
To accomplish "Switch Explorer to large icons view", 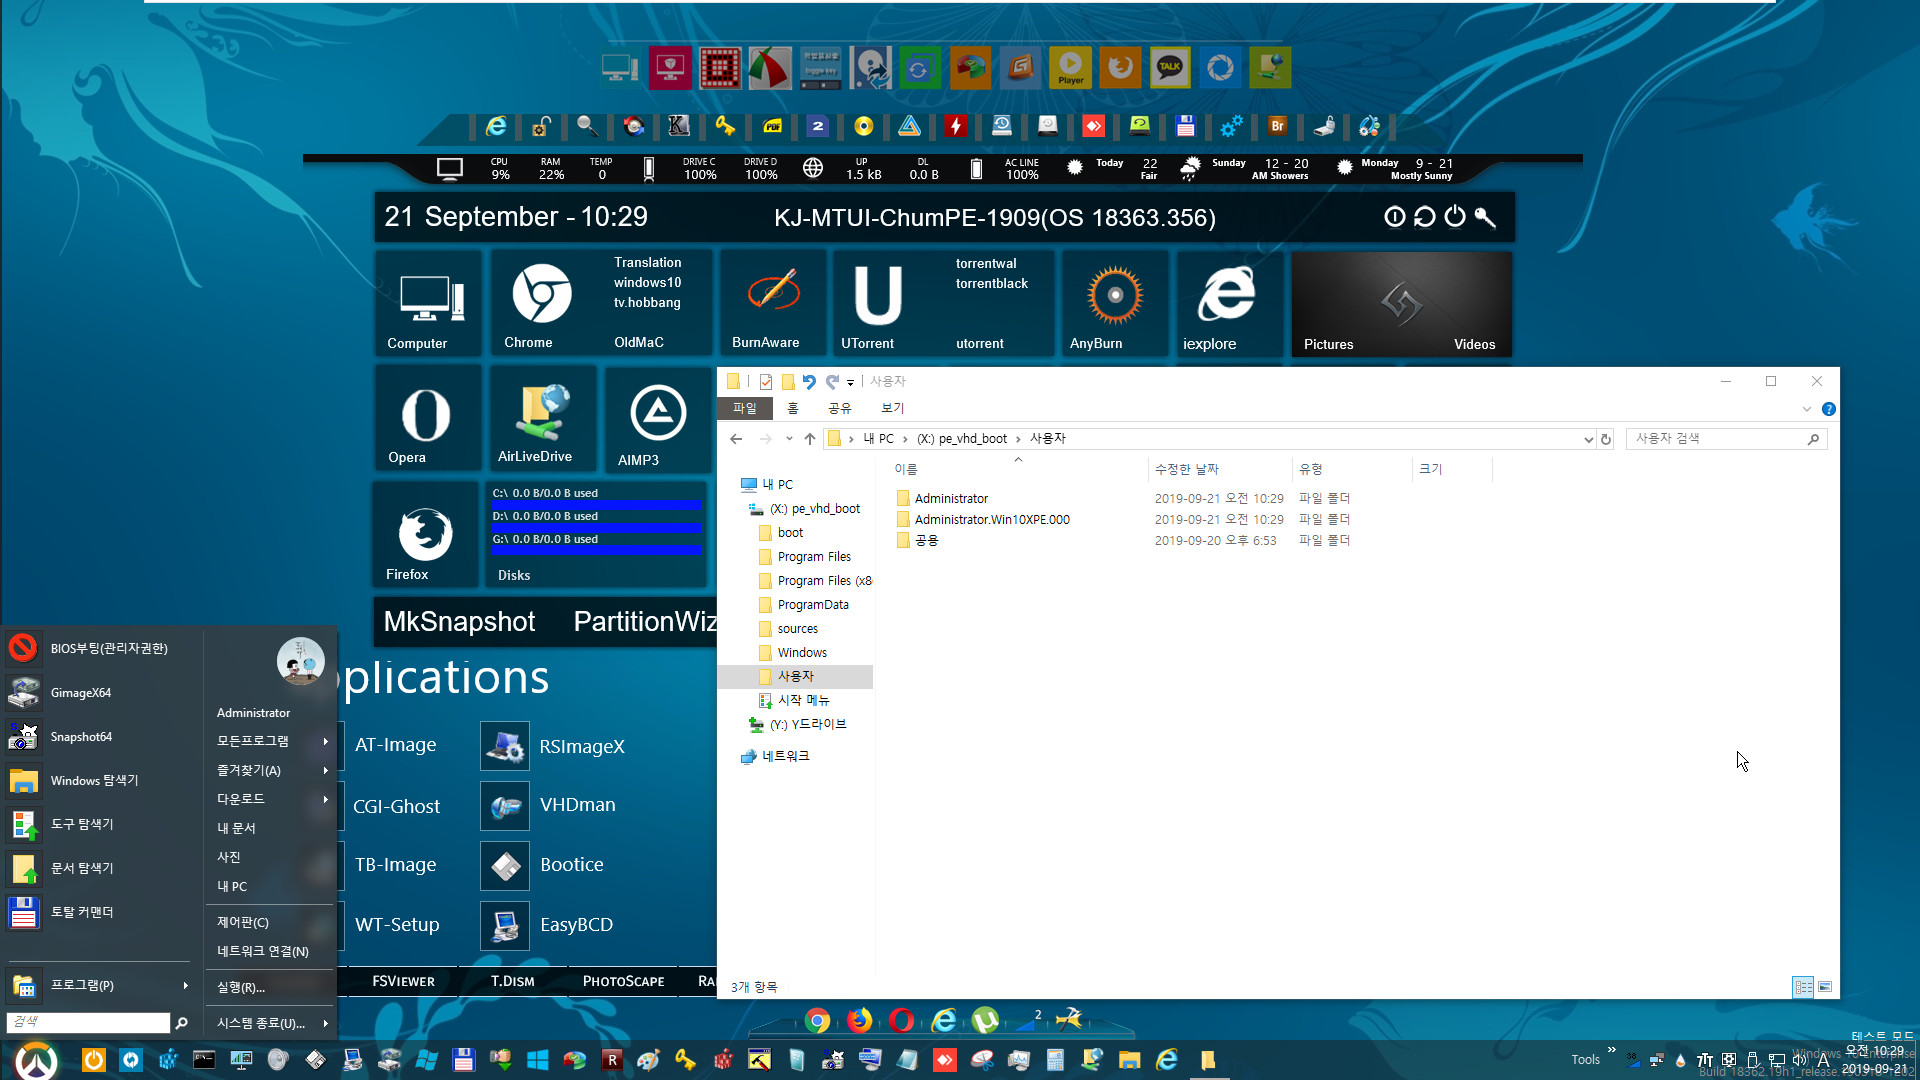I will 1825,987.
